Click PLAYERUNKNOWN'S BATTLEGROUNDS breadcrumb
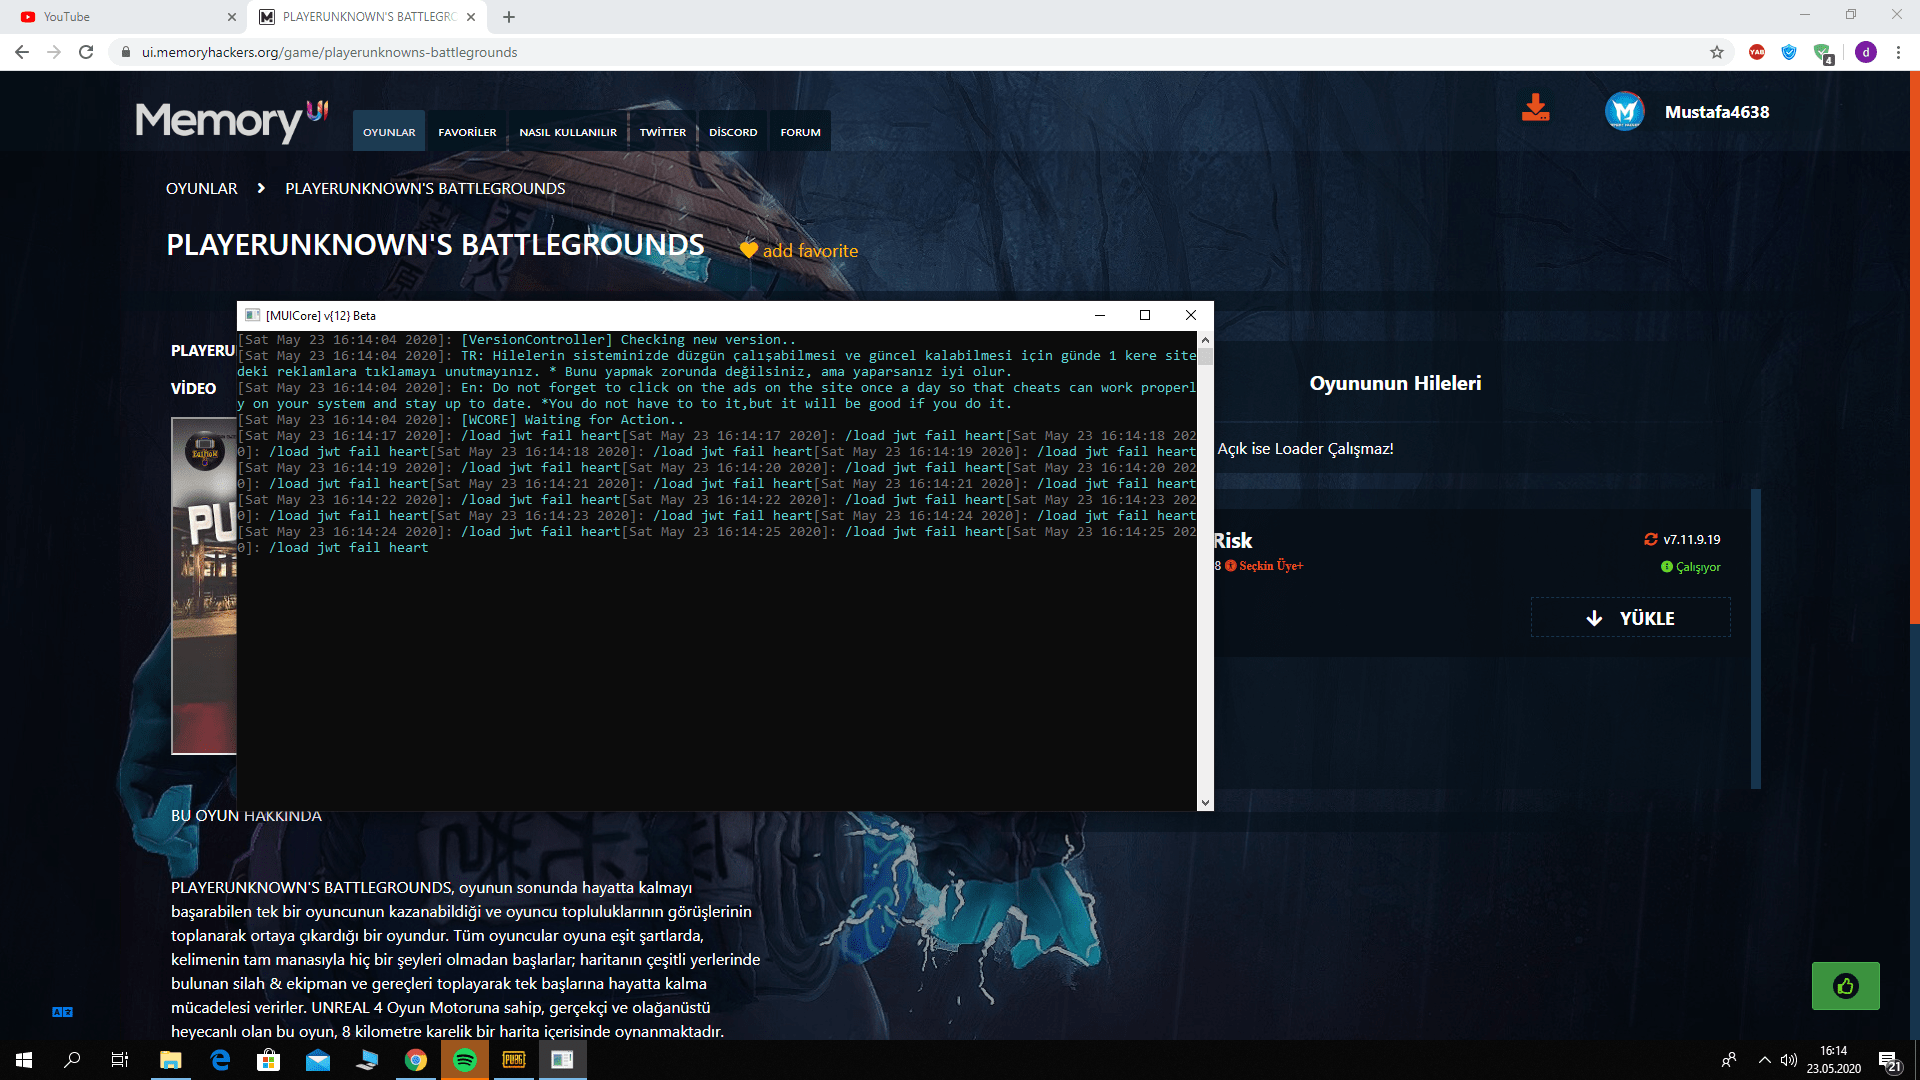This screenshot has height=1080, width=1920. point(425,188)
